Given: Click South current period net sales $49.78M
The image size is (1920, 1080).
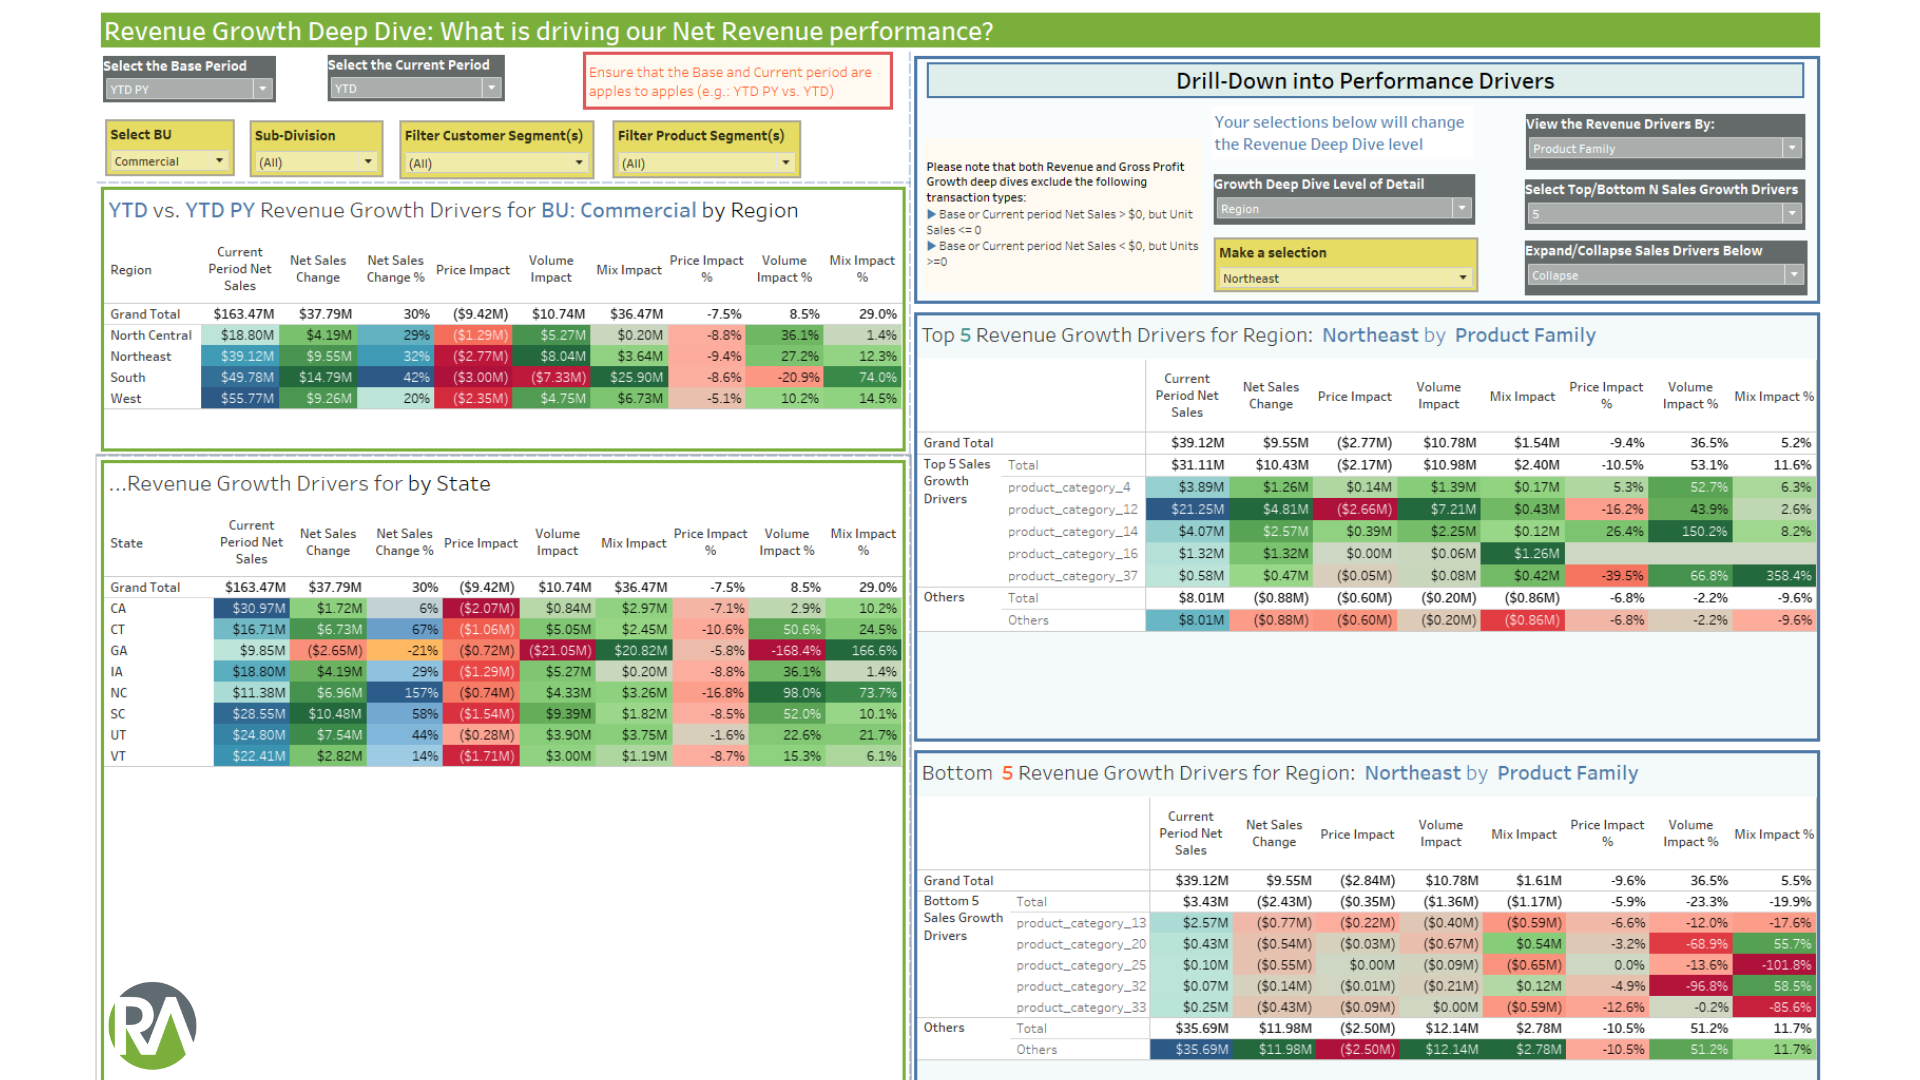Looking at the screenshot, I should pos(239,377).
